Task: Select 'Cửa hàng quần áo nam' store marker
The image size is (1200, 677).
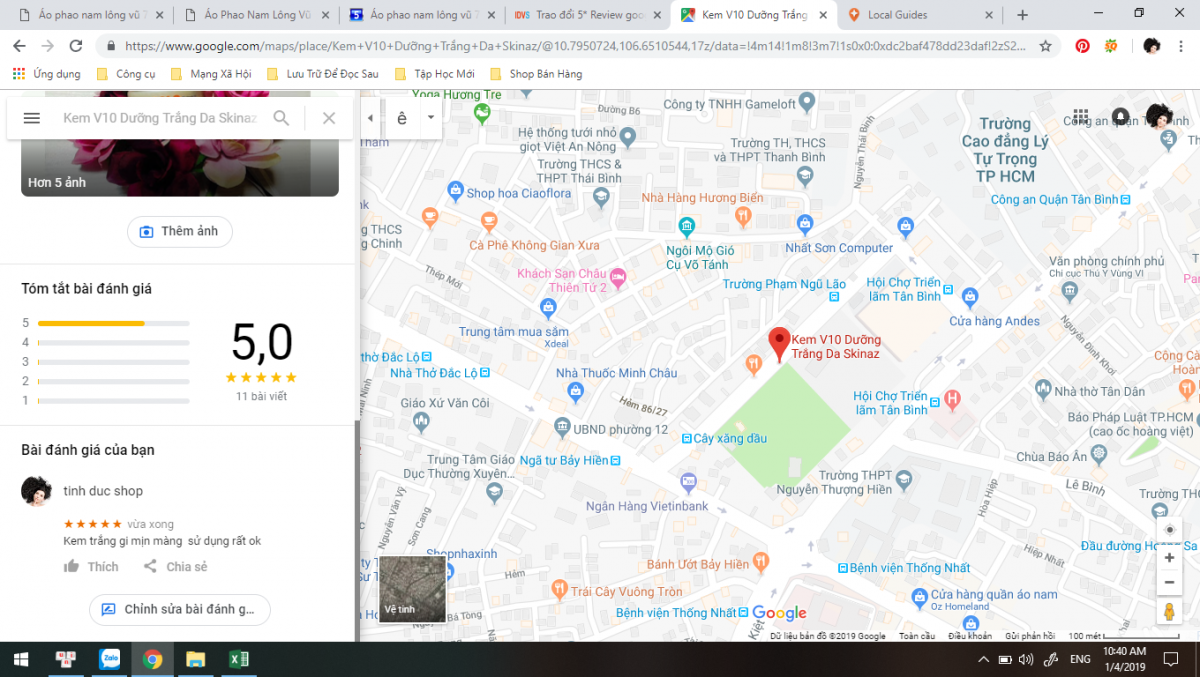Action: click(x=920, y=596)
